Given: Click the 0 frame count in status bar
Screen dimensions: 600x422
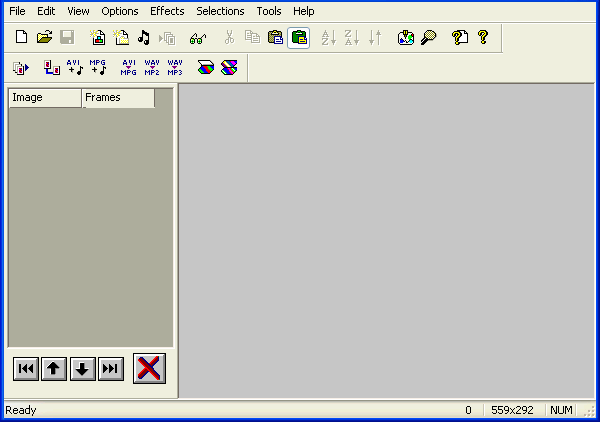Looking at the screenshot, I should [x=468, y=410].
